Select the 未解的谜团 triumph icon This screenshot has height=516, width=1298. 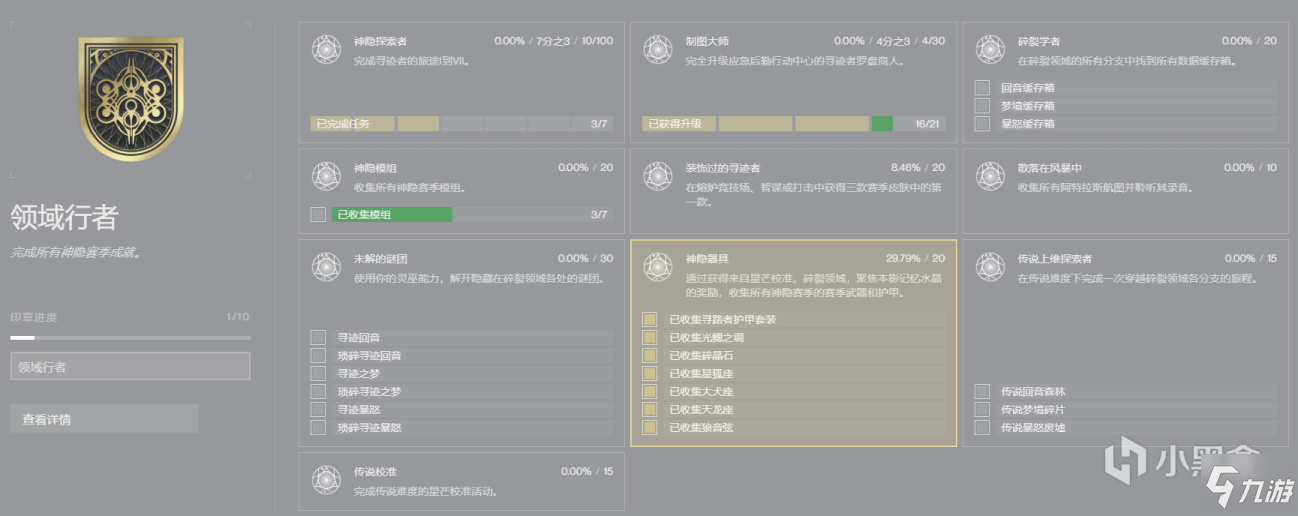point(326,266)
